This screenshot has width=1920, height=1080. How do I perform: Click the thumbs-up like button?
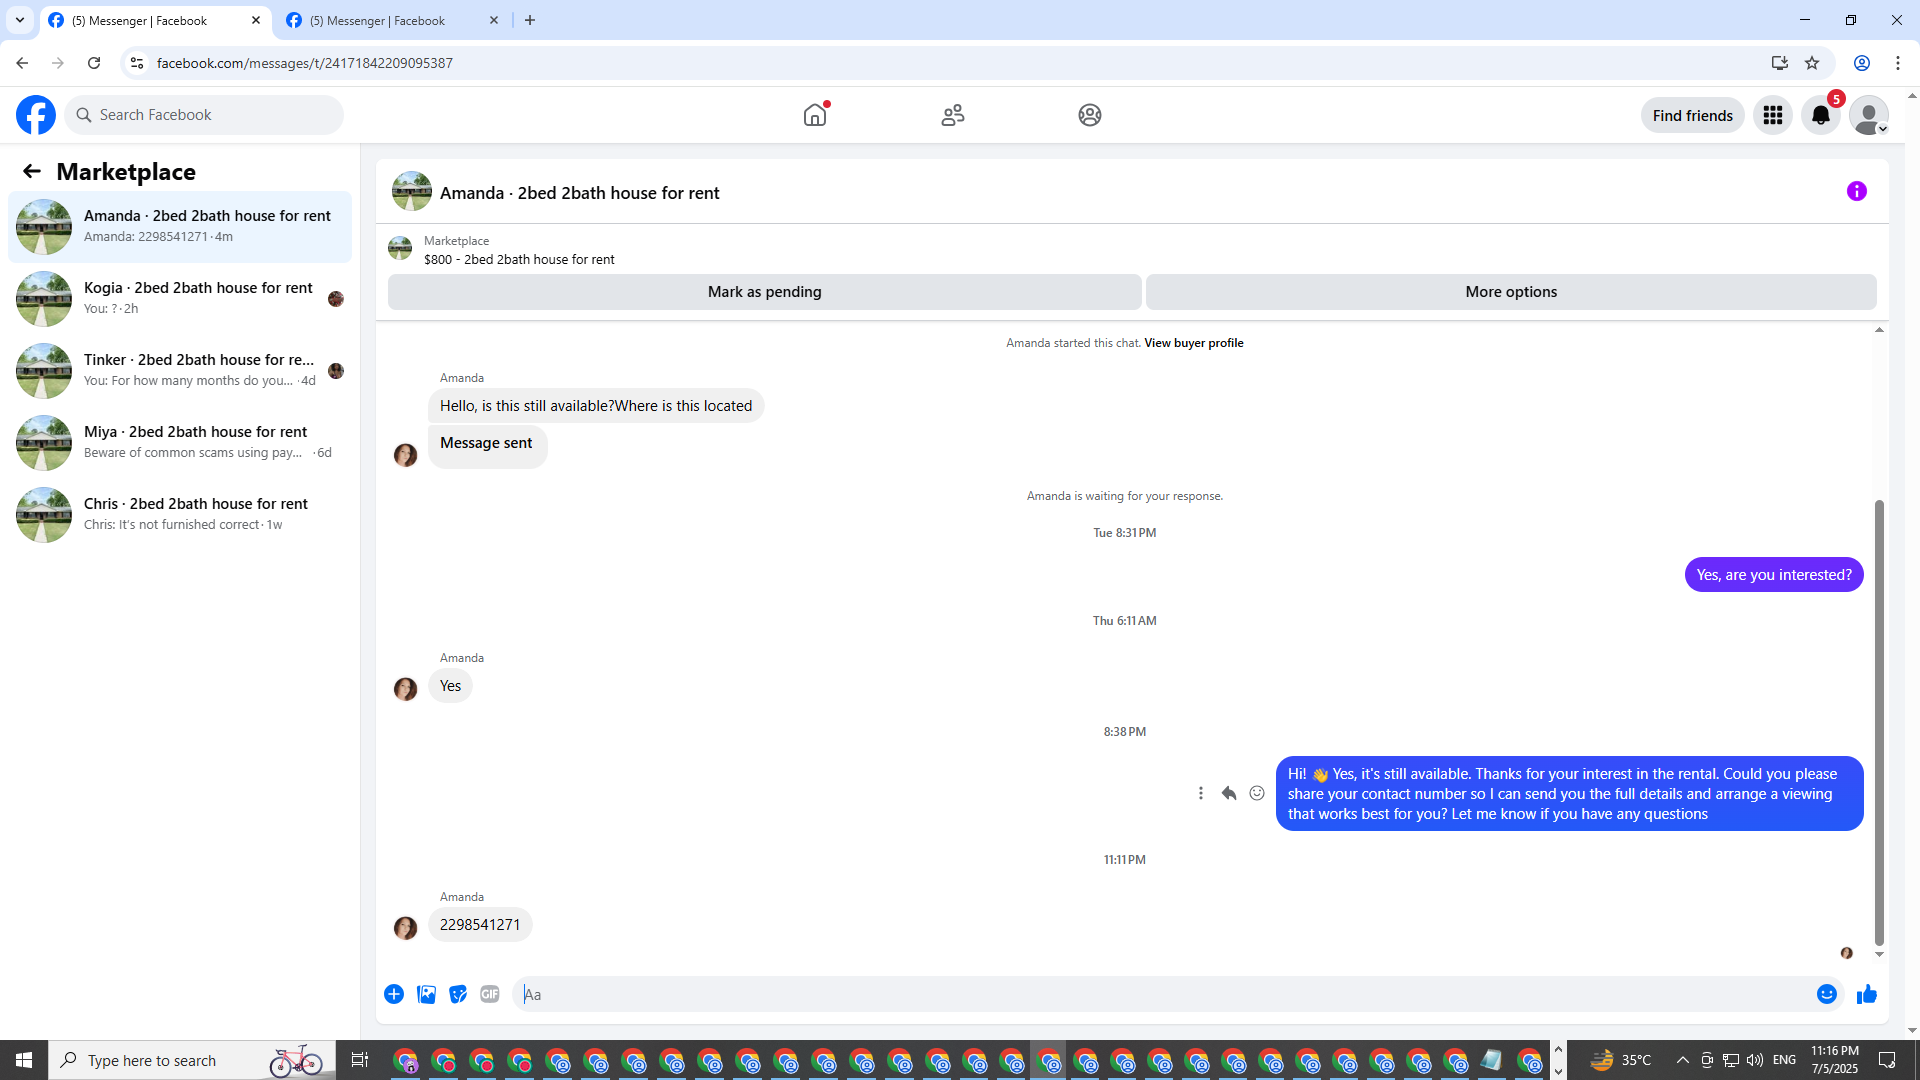[1866, 994]
